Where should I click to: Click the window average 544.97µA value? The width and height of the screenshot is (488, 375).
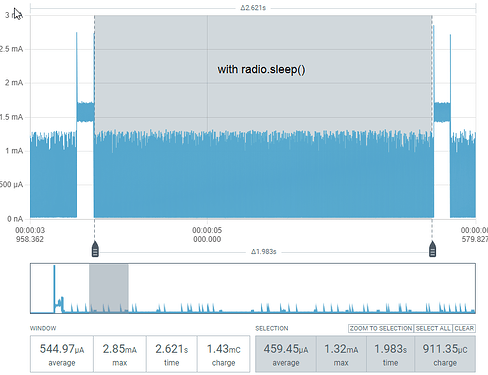(x=62, y=349)
